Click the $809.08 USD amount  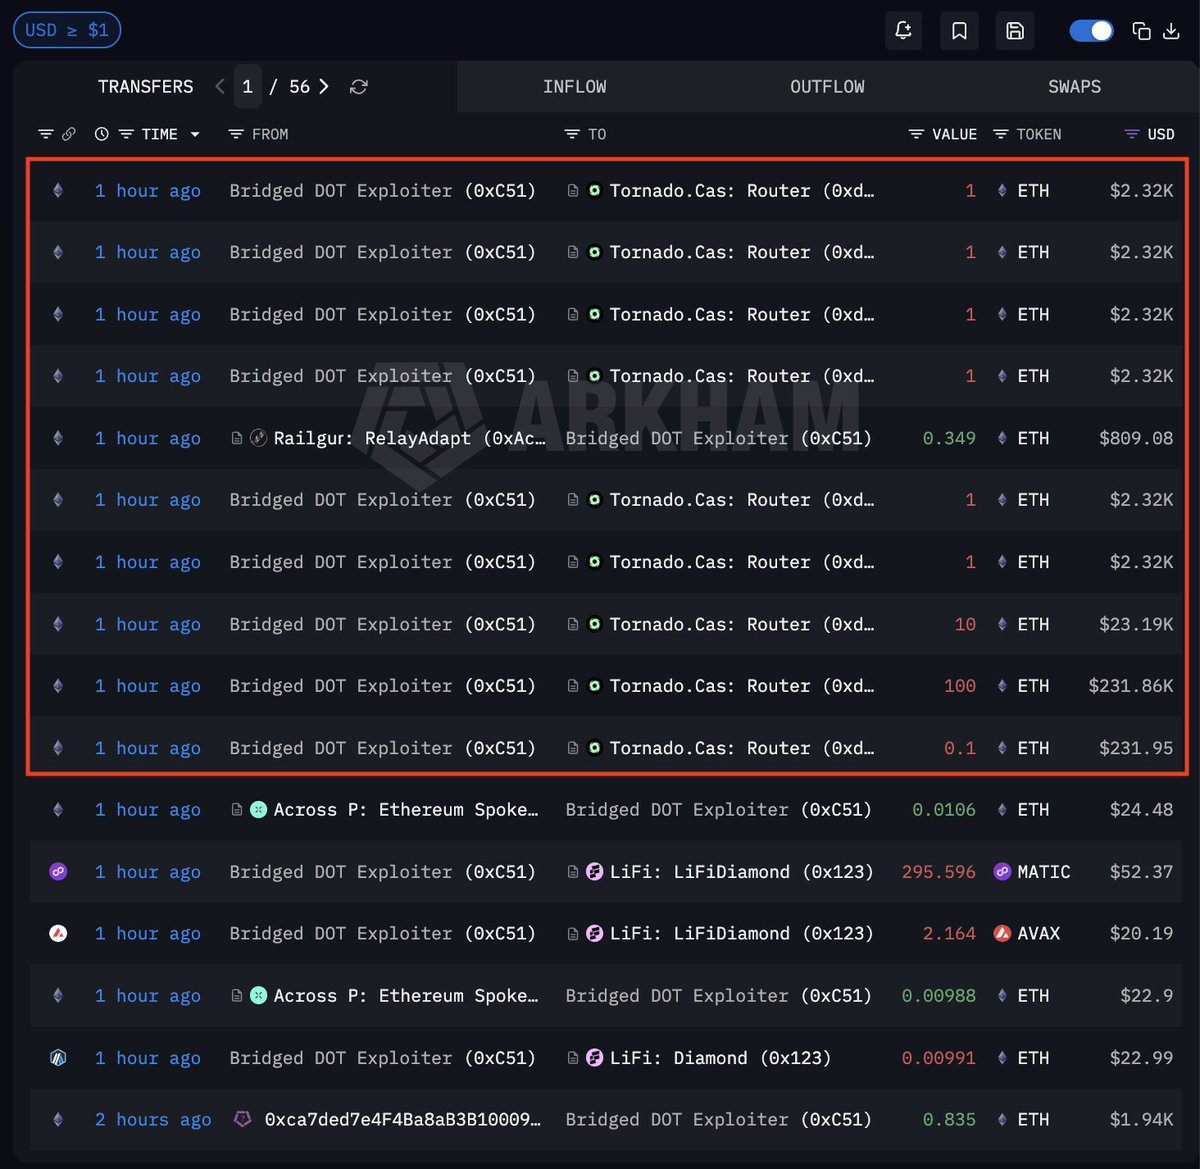pyautogui.click(x=1136, y=438)
